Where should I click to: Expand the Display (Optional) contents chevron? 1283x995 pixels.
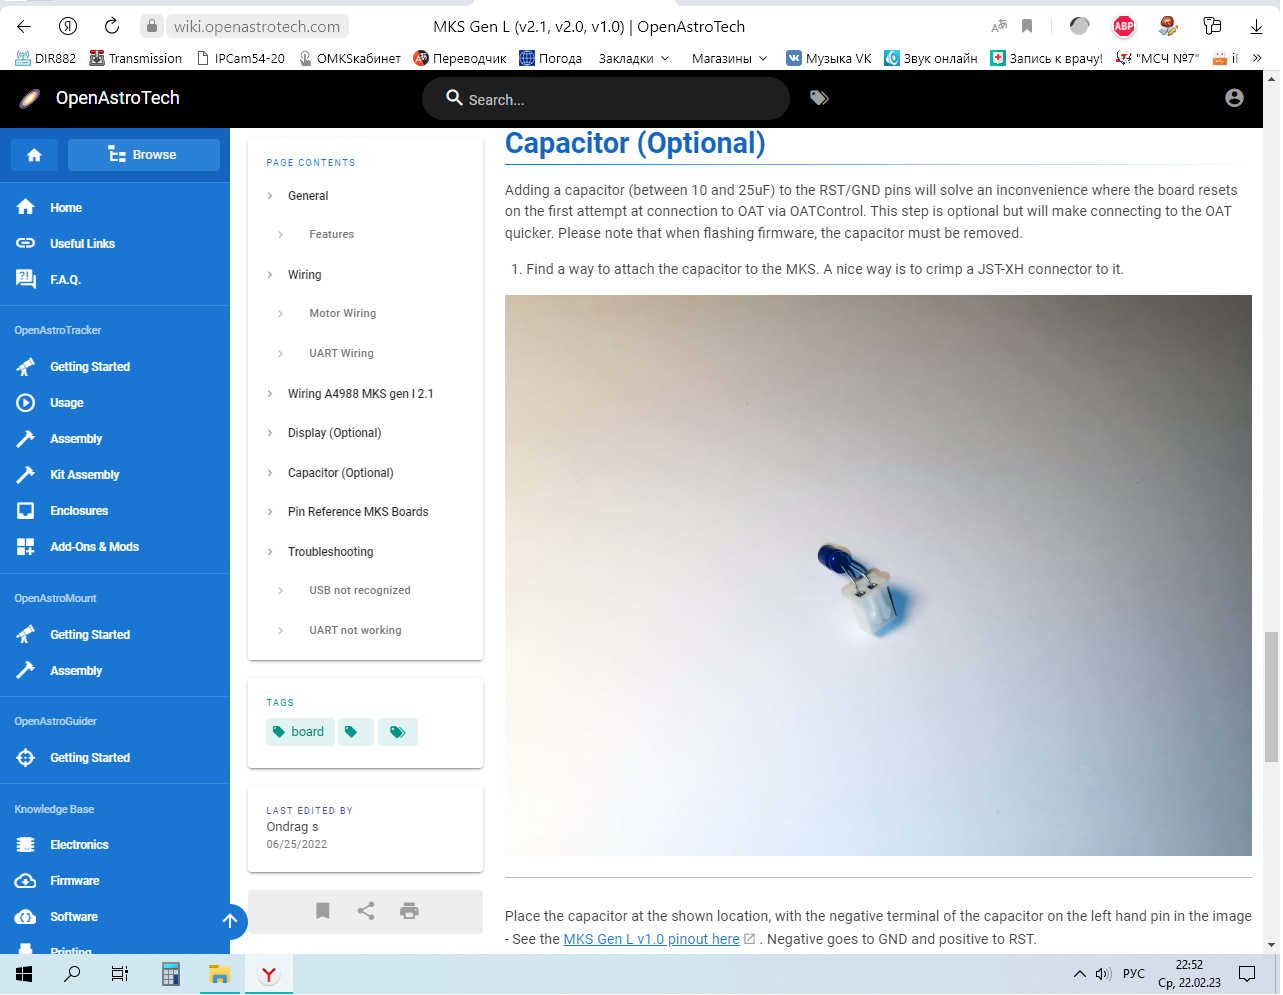(270, 433)
